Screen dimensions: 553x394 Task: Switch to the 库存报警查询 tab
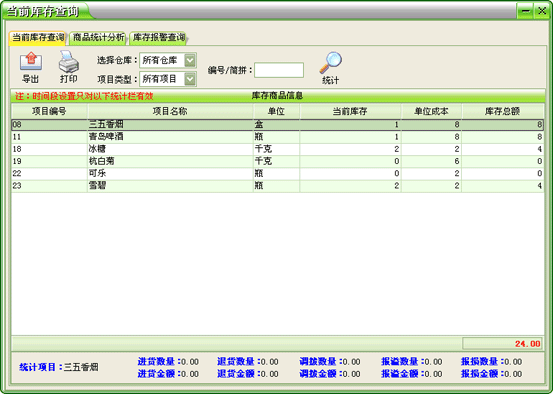pyautogui.click(x=158, y=37)
